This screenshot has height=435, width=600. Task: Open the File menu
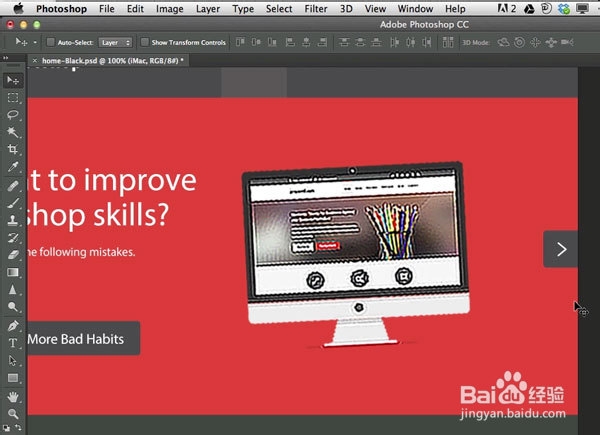click(106, 8)
